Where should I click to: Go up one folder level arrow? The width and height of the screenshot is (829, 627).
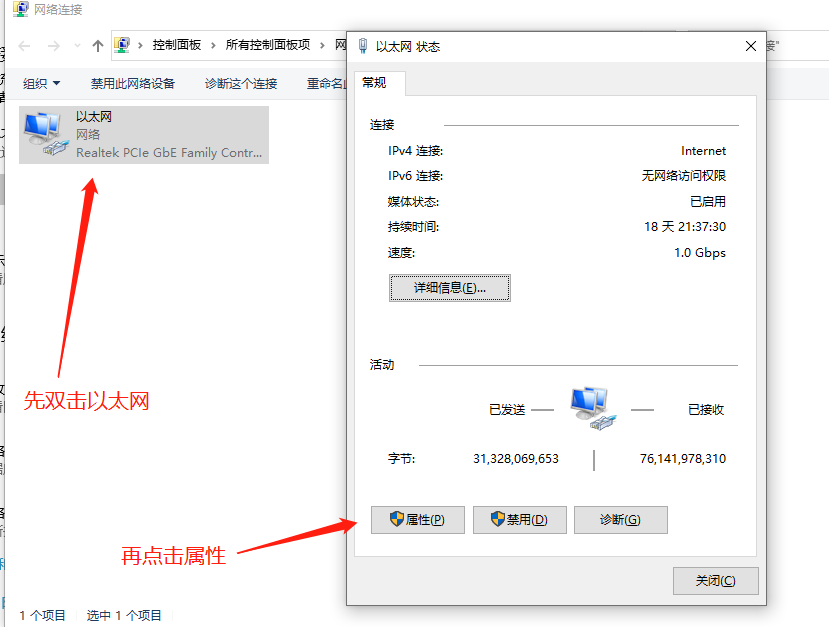pyautogui.click(x=97, y=46)
